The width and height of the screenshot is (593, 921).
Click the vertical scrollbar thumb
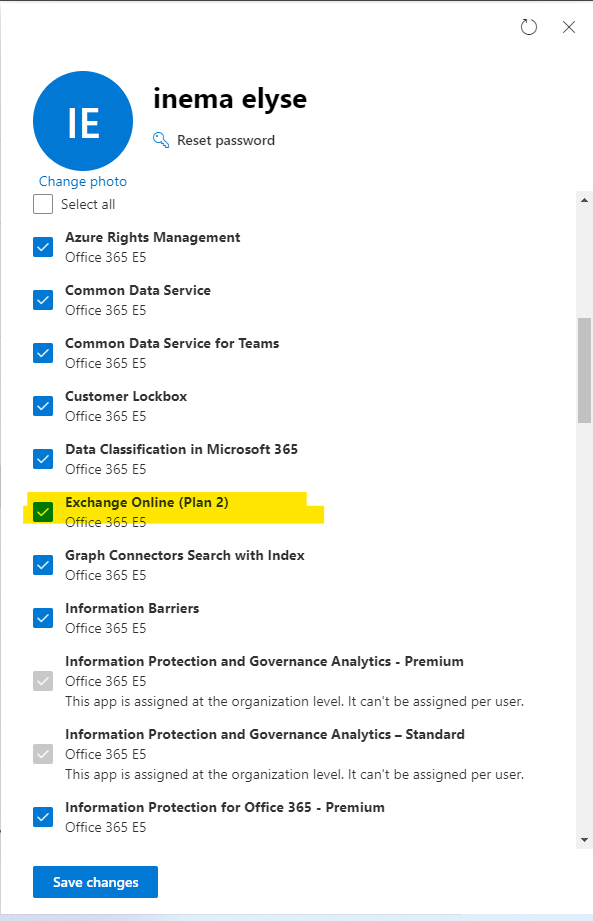[x=584, y=371]
